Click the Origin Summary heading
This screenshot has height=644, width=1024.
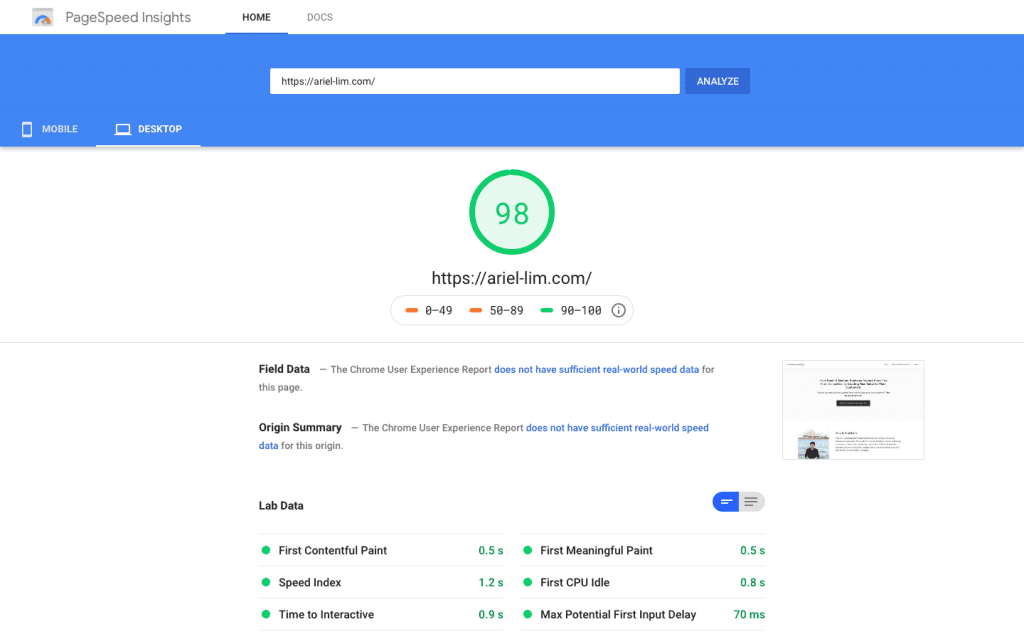300,427
